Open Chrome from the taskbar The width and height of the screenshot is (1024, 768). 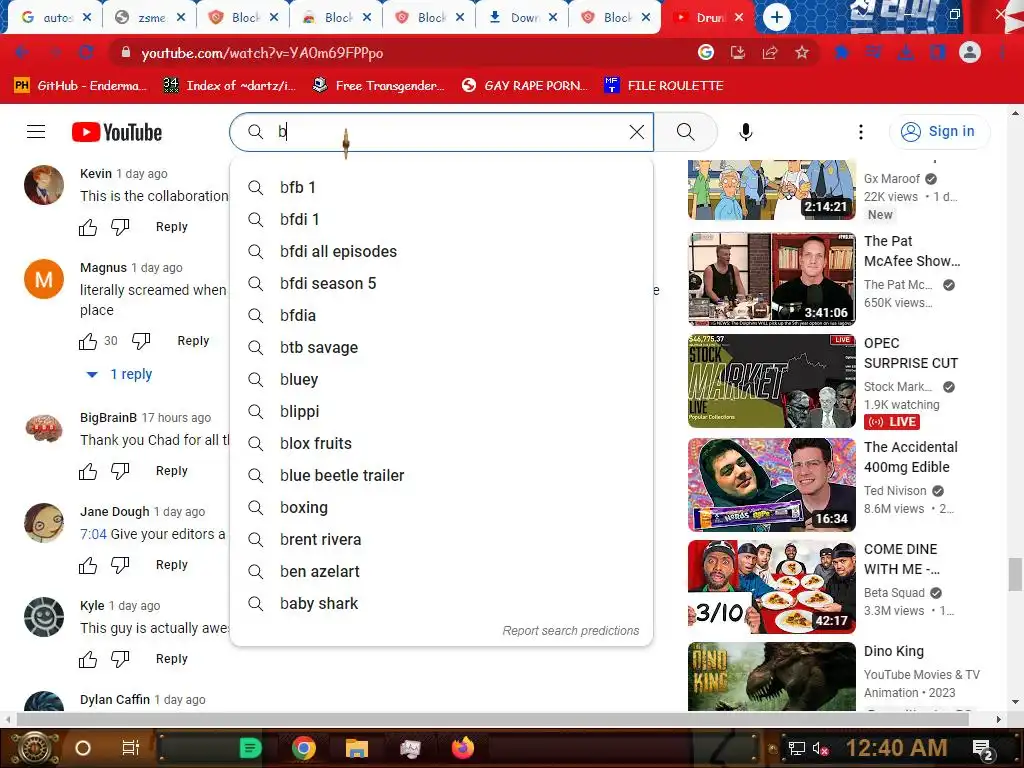304,748
